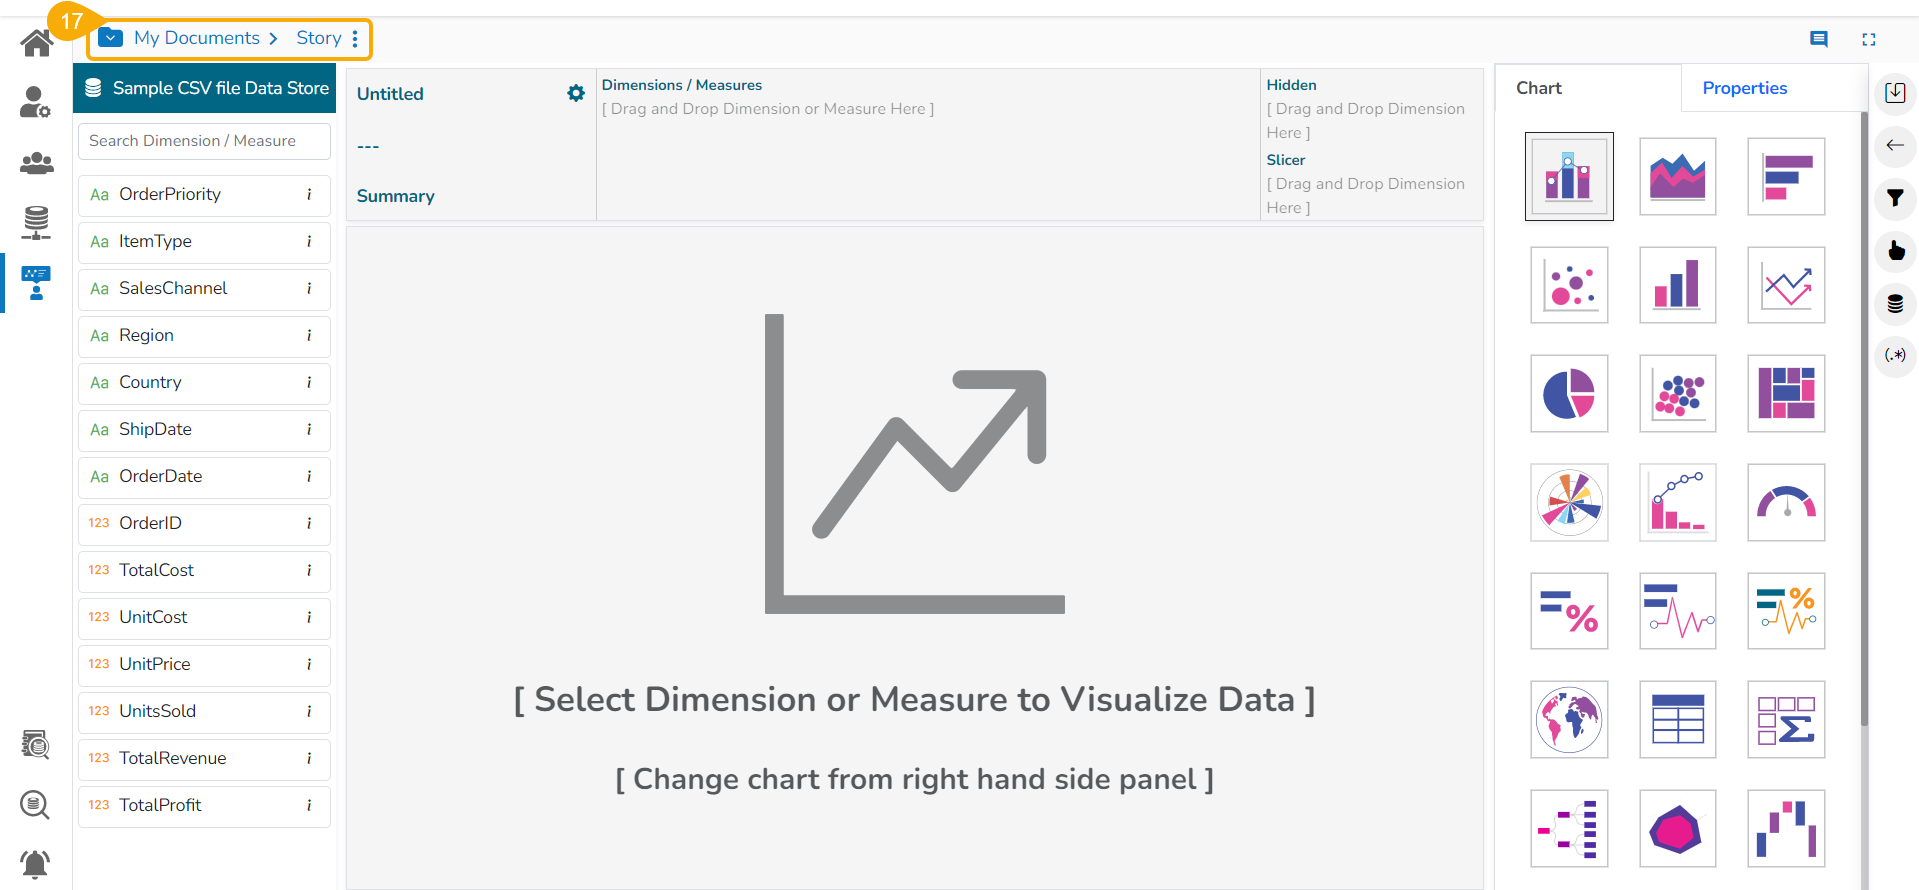This screenshot has height=890, width=1919.
Task: Open the notifications bell icon
Action: (x=35, y=863)
